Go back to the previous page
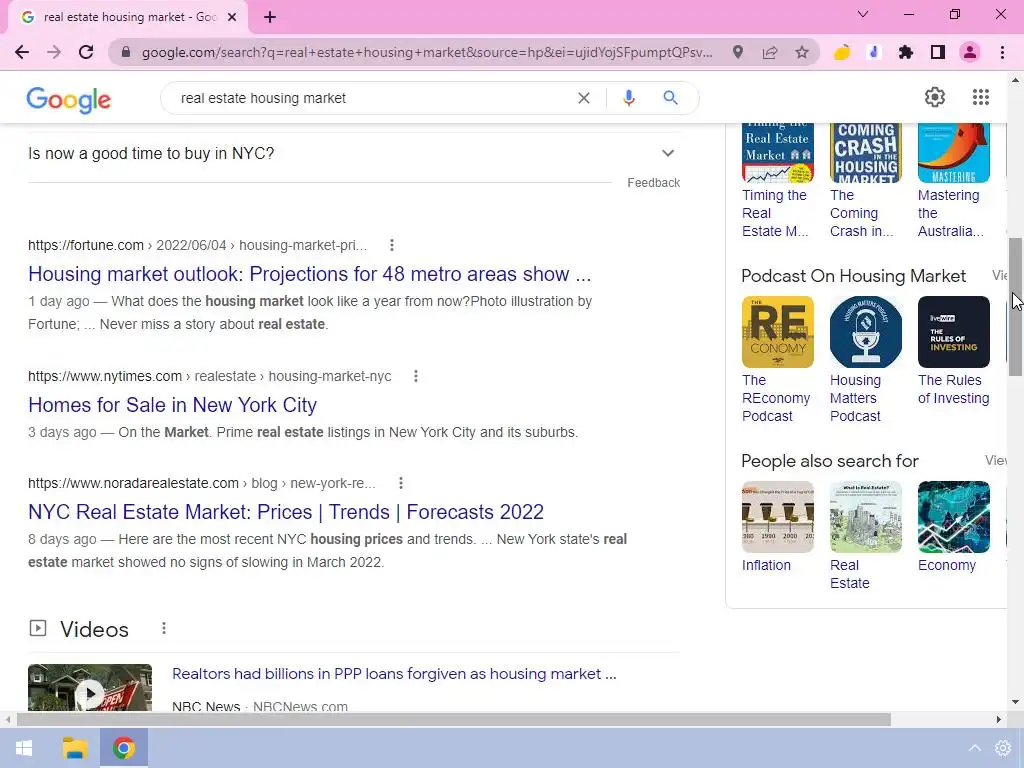1024x768 pixels. tap(22, 52)
